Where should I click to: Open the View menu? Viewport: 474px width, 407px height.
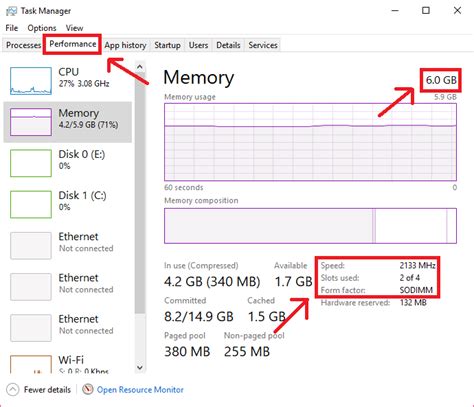point(74,28)
